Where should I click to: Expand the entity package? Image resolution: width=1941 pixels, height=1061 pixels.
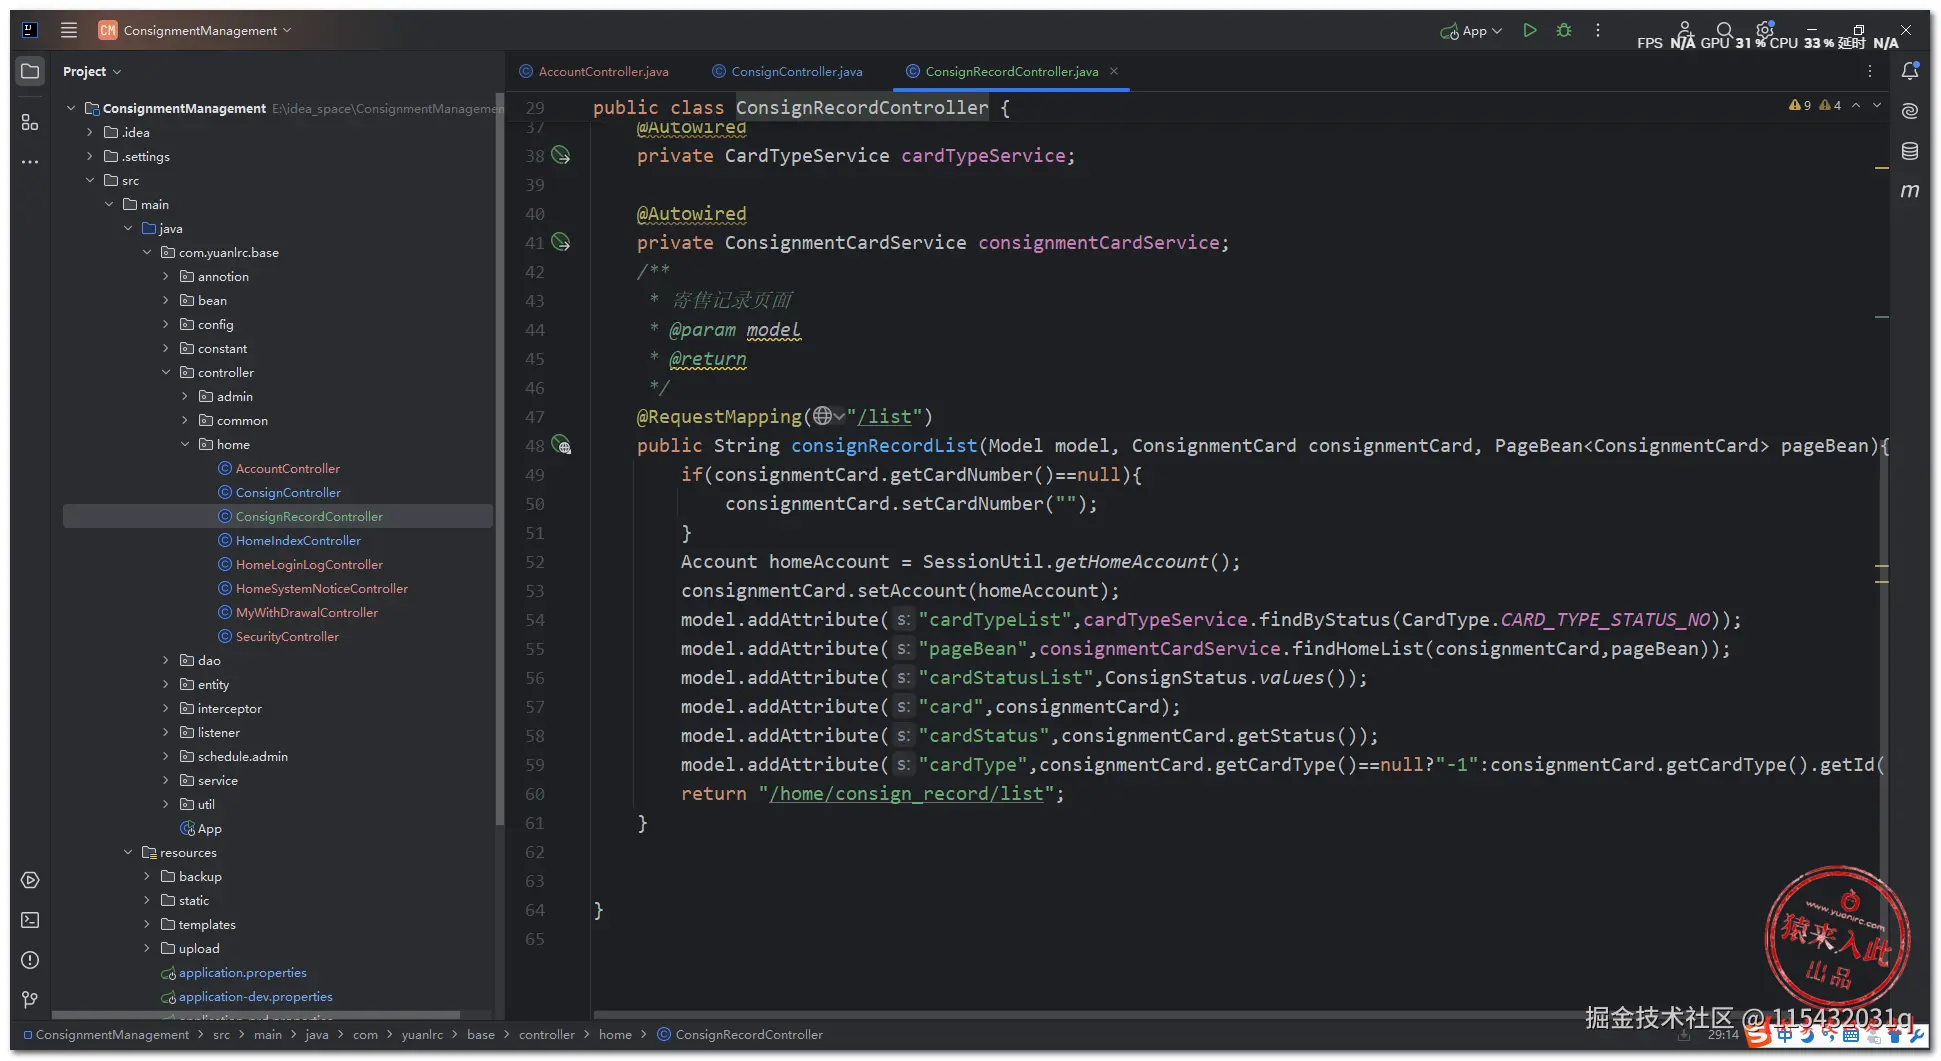pos(166,684)
